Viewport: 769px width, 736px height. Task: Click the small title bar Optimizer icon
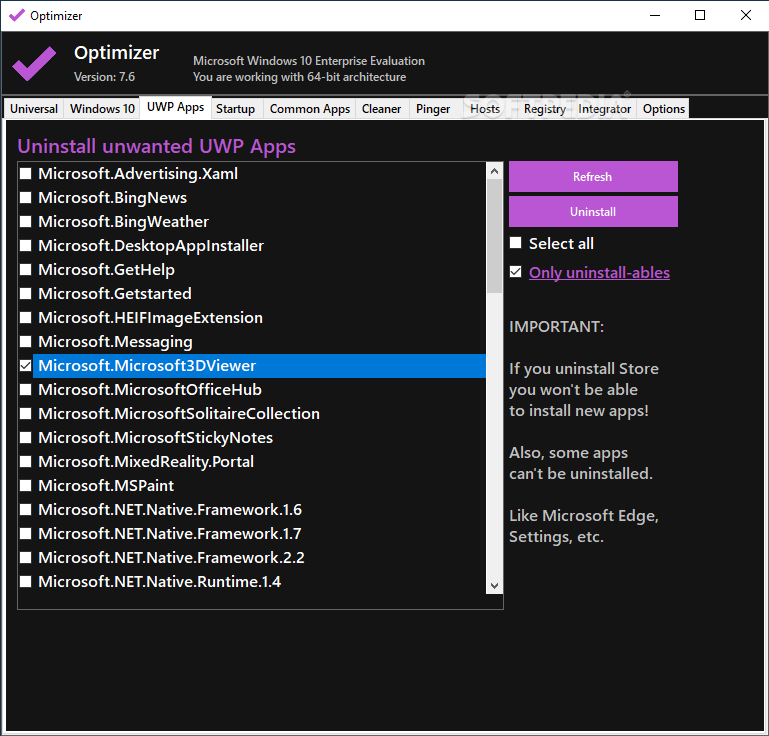(17, 15)
